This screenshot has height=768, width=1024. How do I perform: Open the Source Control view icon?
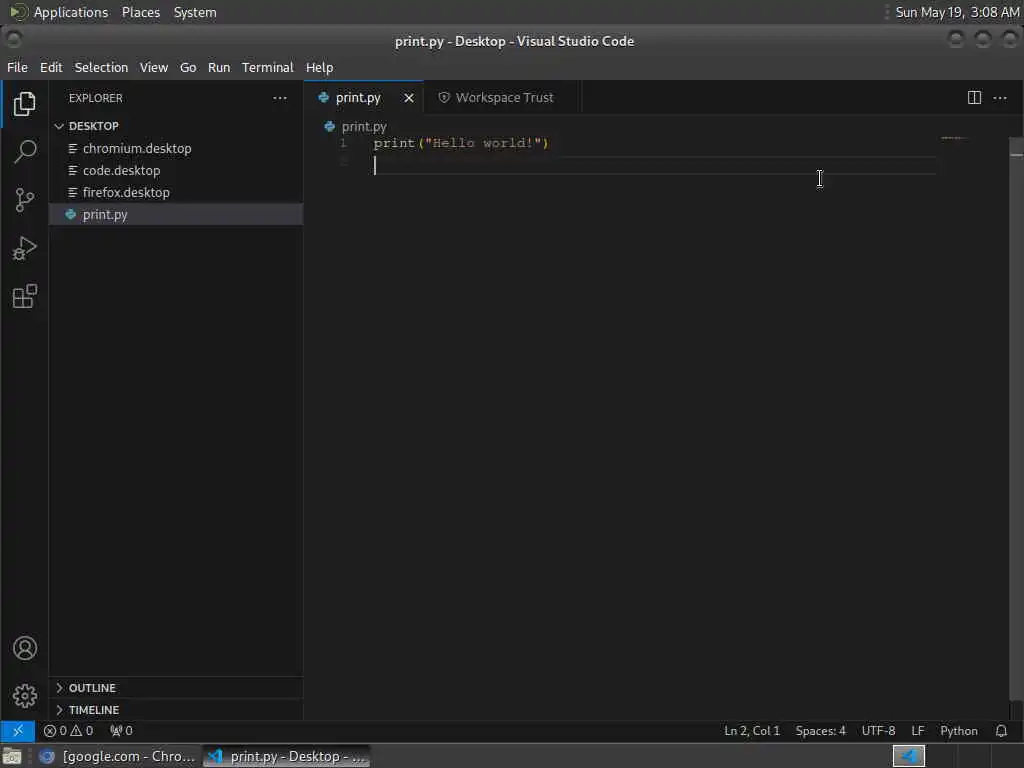point(24,200)
